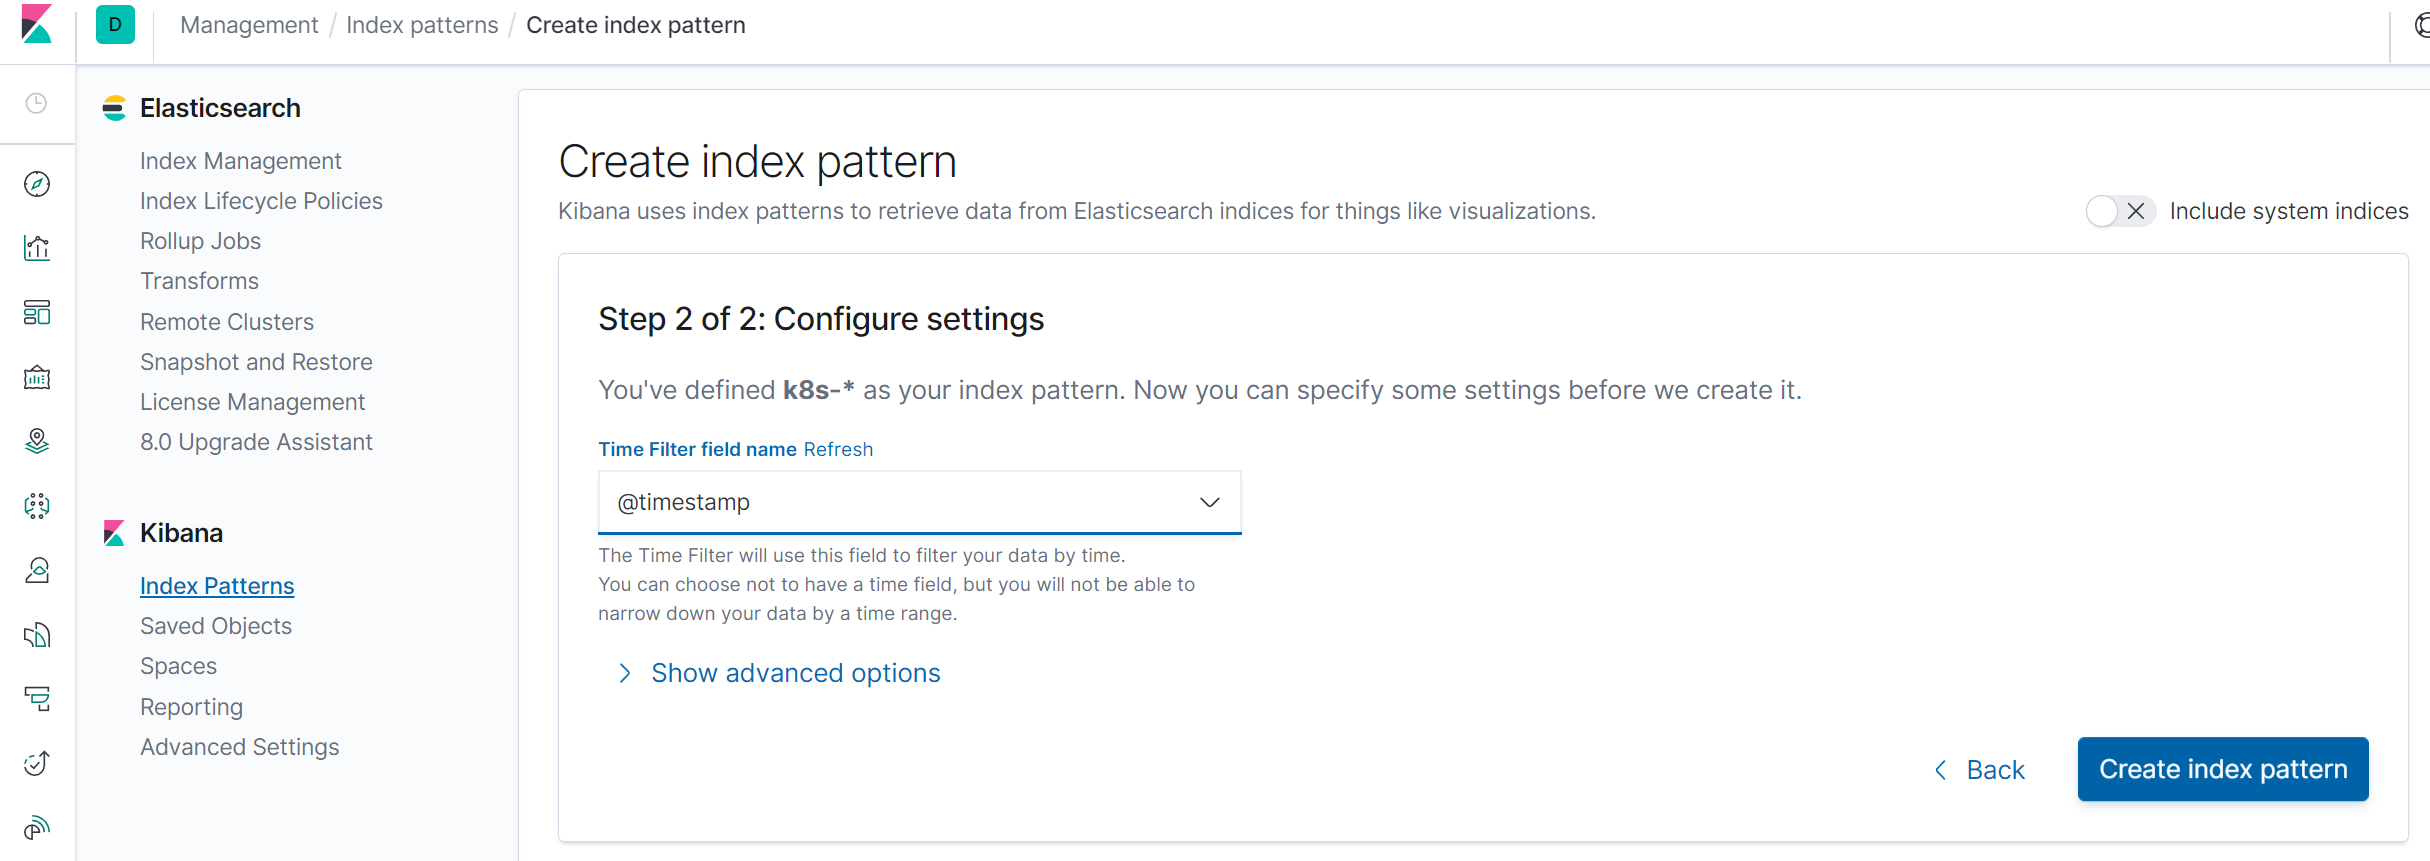Click the Recently viewed clock icon
Image resolution: width=2430 pixels, height=861 pixels.
coord(37,103)
